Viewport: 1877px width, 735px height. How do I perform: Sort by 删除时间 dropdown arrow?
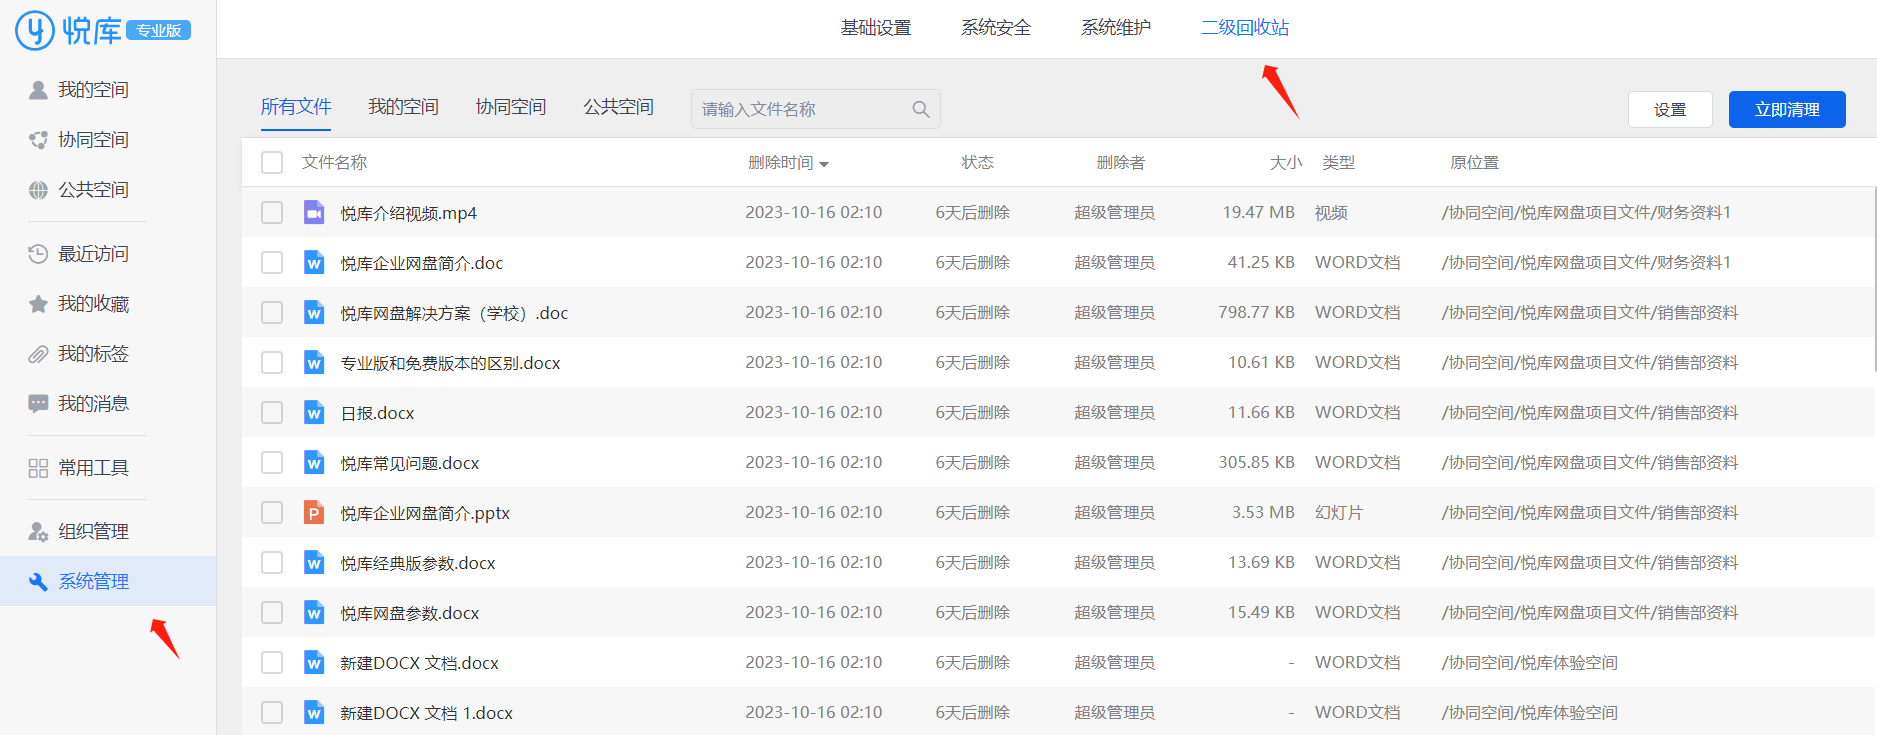point(824,164)
